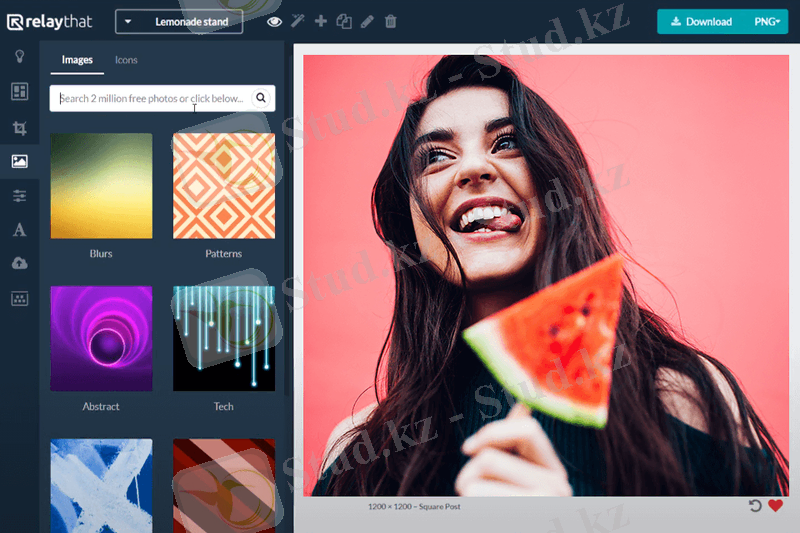This screenshot has width=800, height=533.
Task: Click the Download button
Action: click(x=702, y=22)
